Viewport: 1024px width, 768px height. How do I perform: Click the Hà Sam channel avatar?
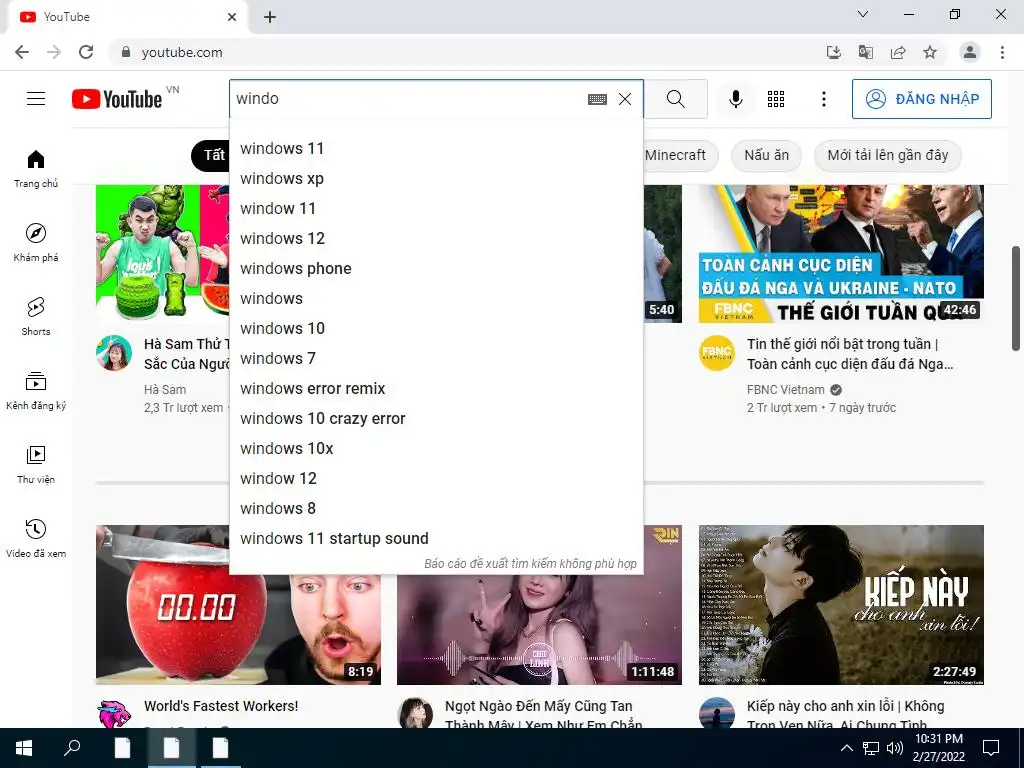coord(114,353)
